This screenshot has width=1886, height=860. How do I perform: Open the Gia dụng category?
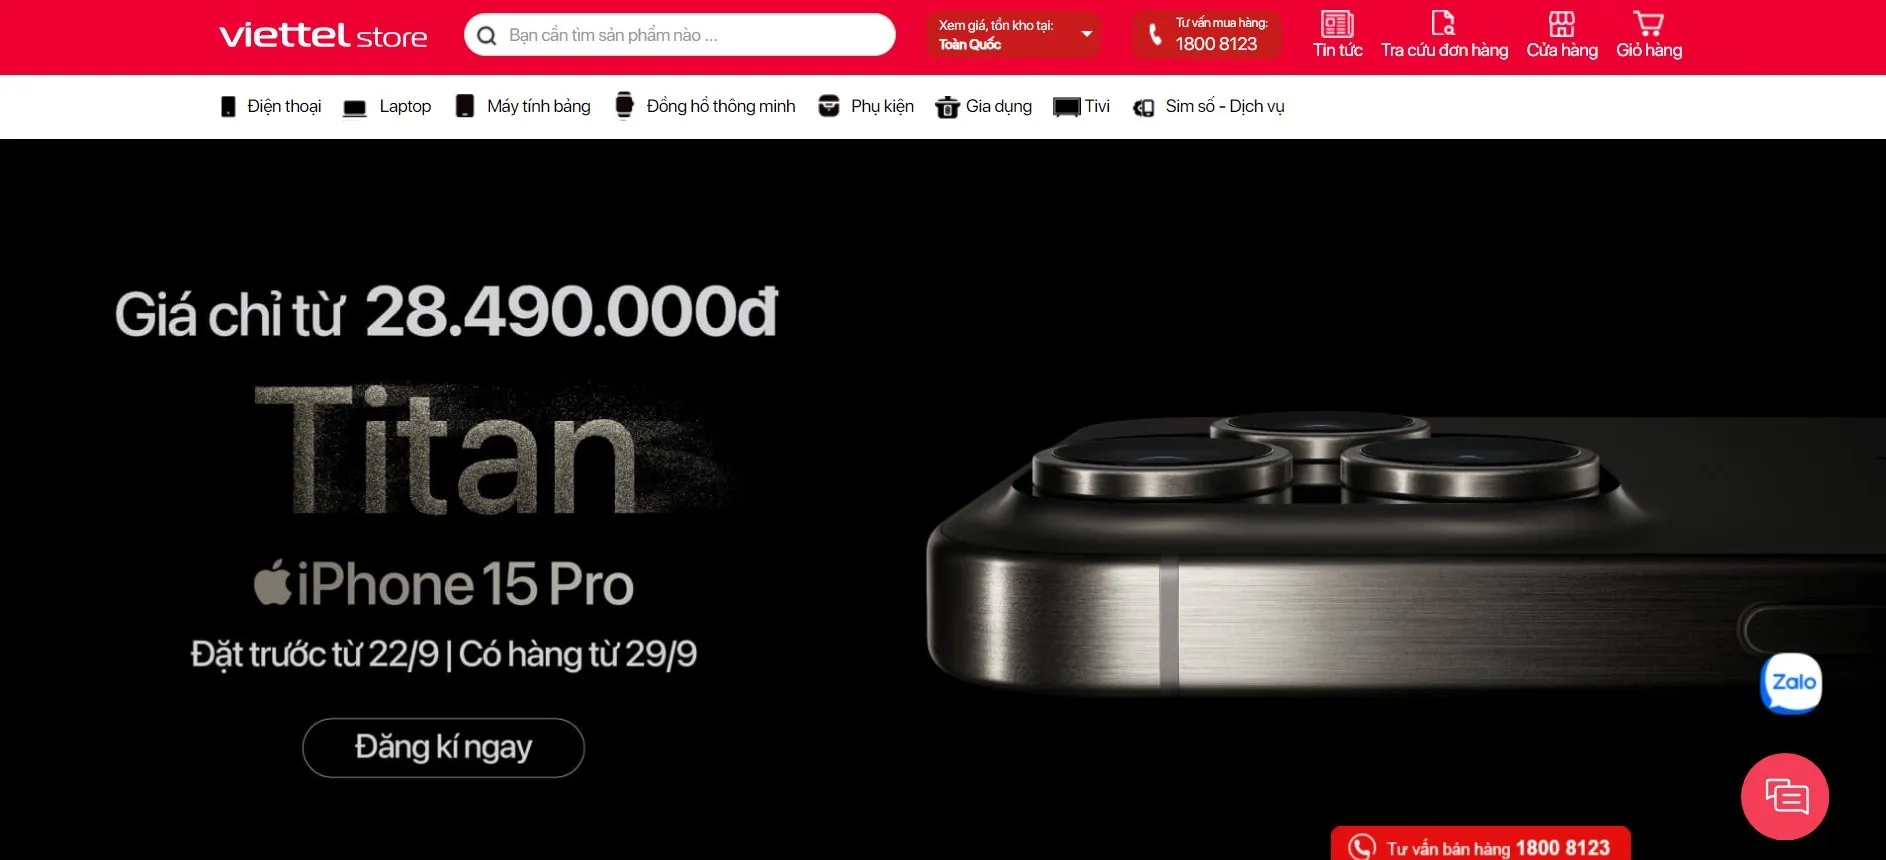[x=984, y=106]
